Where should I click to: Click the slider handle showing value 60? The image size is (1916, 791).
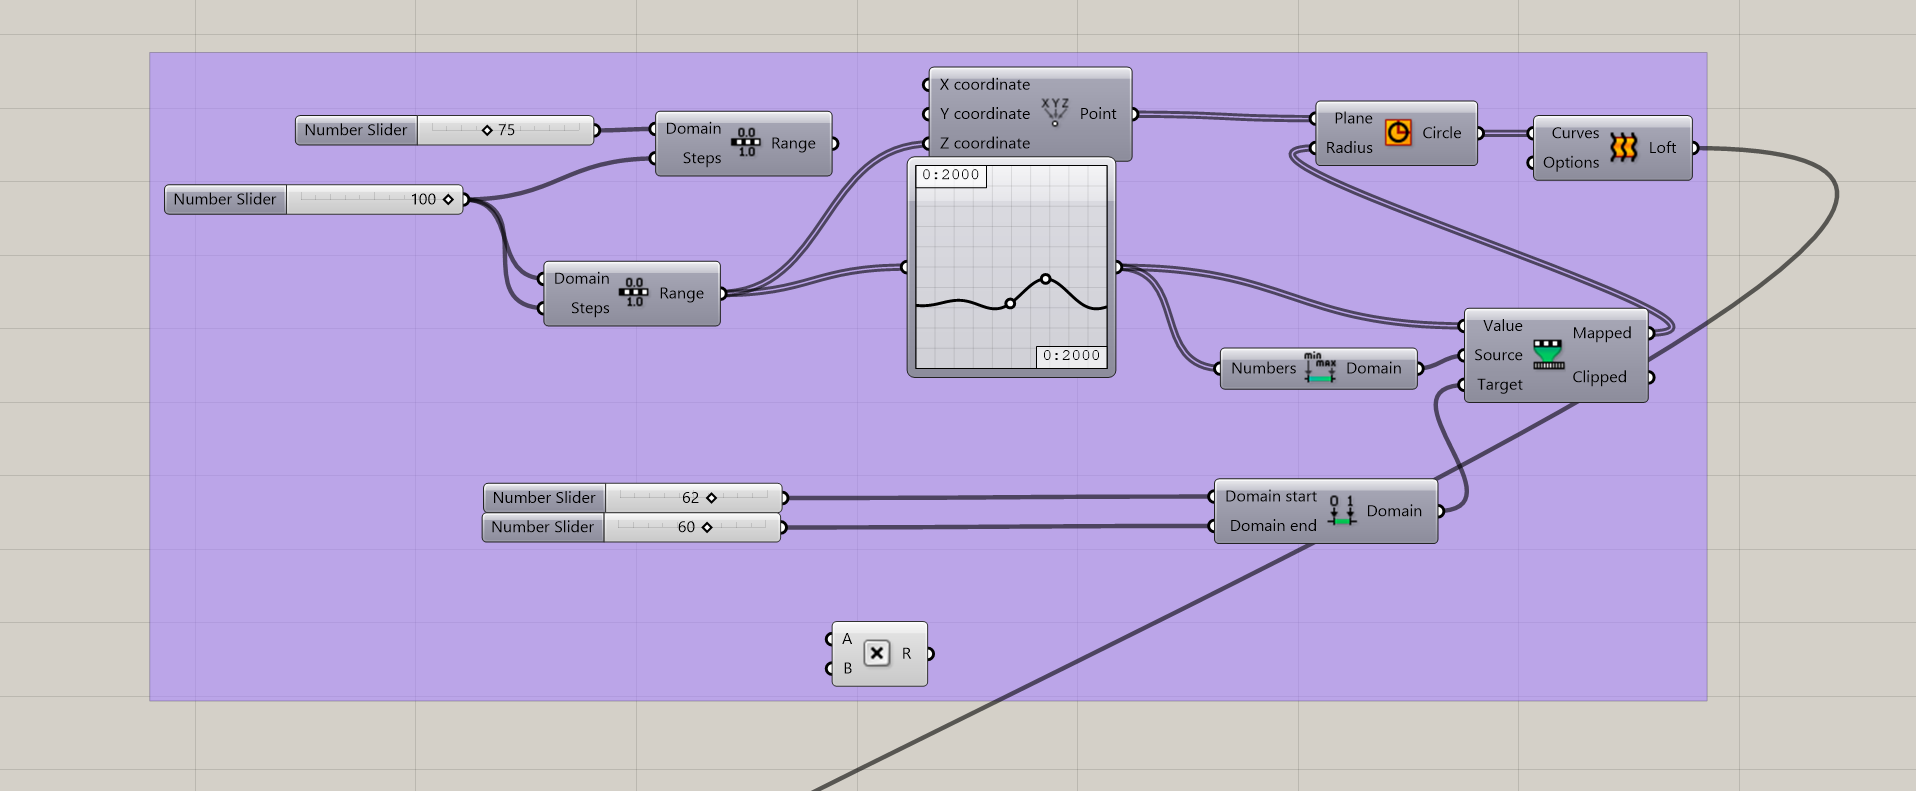[x=707, y=527]
